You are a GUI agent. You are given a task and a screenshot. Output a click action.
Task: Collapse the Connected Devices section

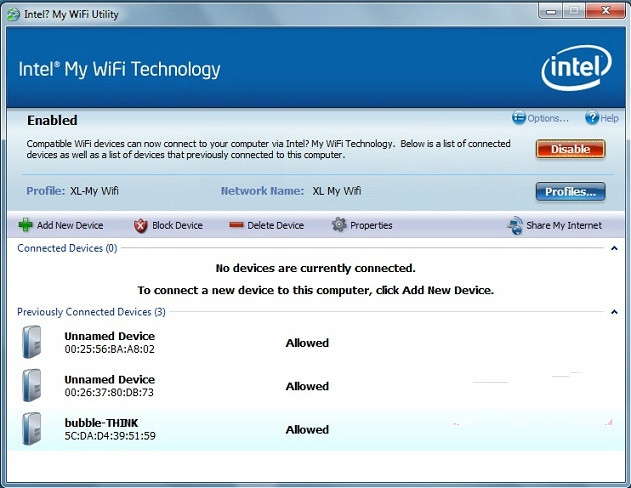click(x=614, y=248)
